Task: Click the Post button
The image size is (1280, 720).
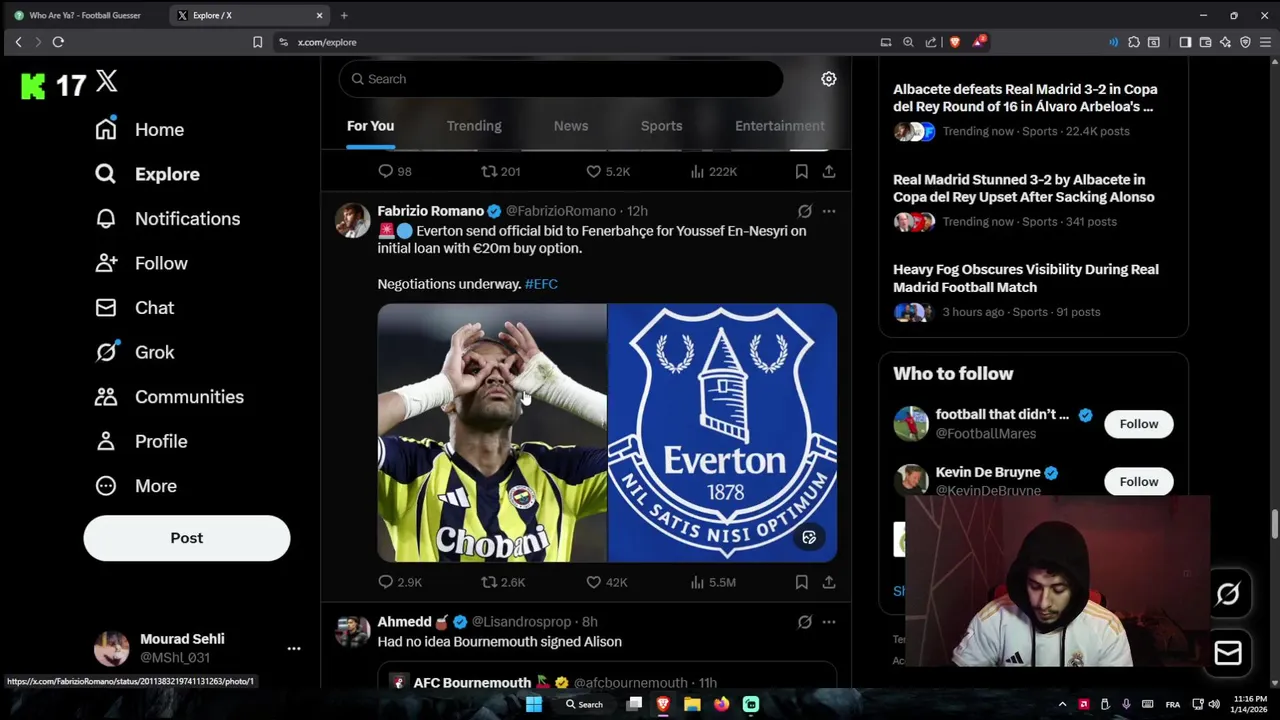Action: pyautogui.click(x=187, y=538)
